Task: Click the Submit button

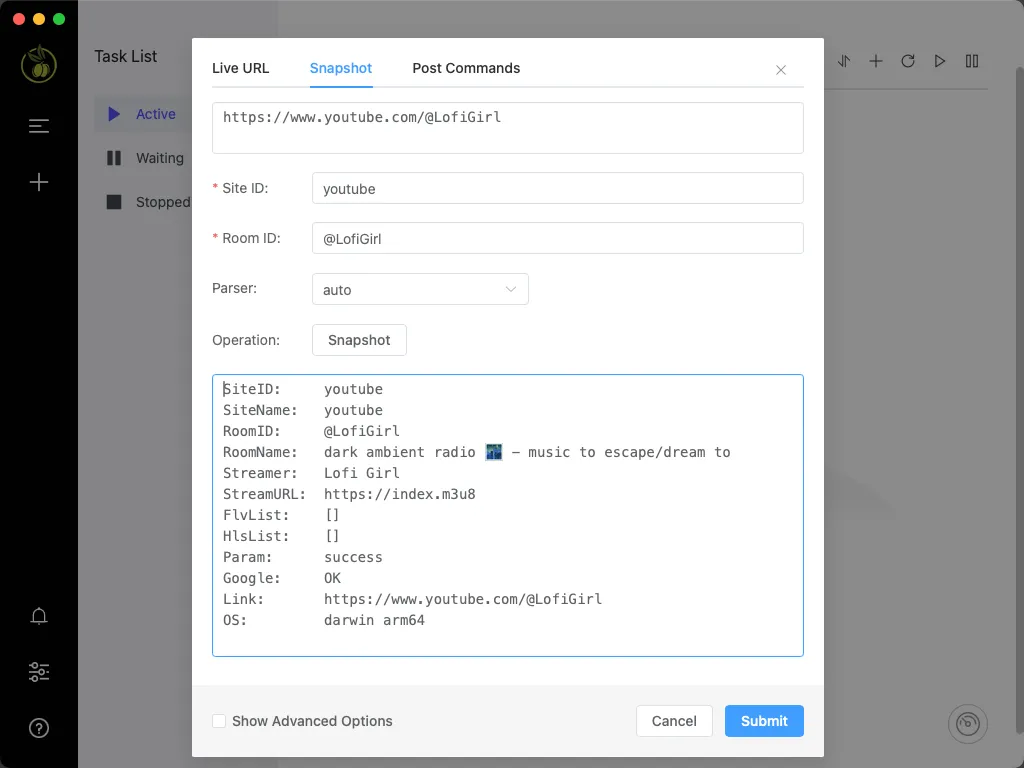Action: (x=764, y=721)
